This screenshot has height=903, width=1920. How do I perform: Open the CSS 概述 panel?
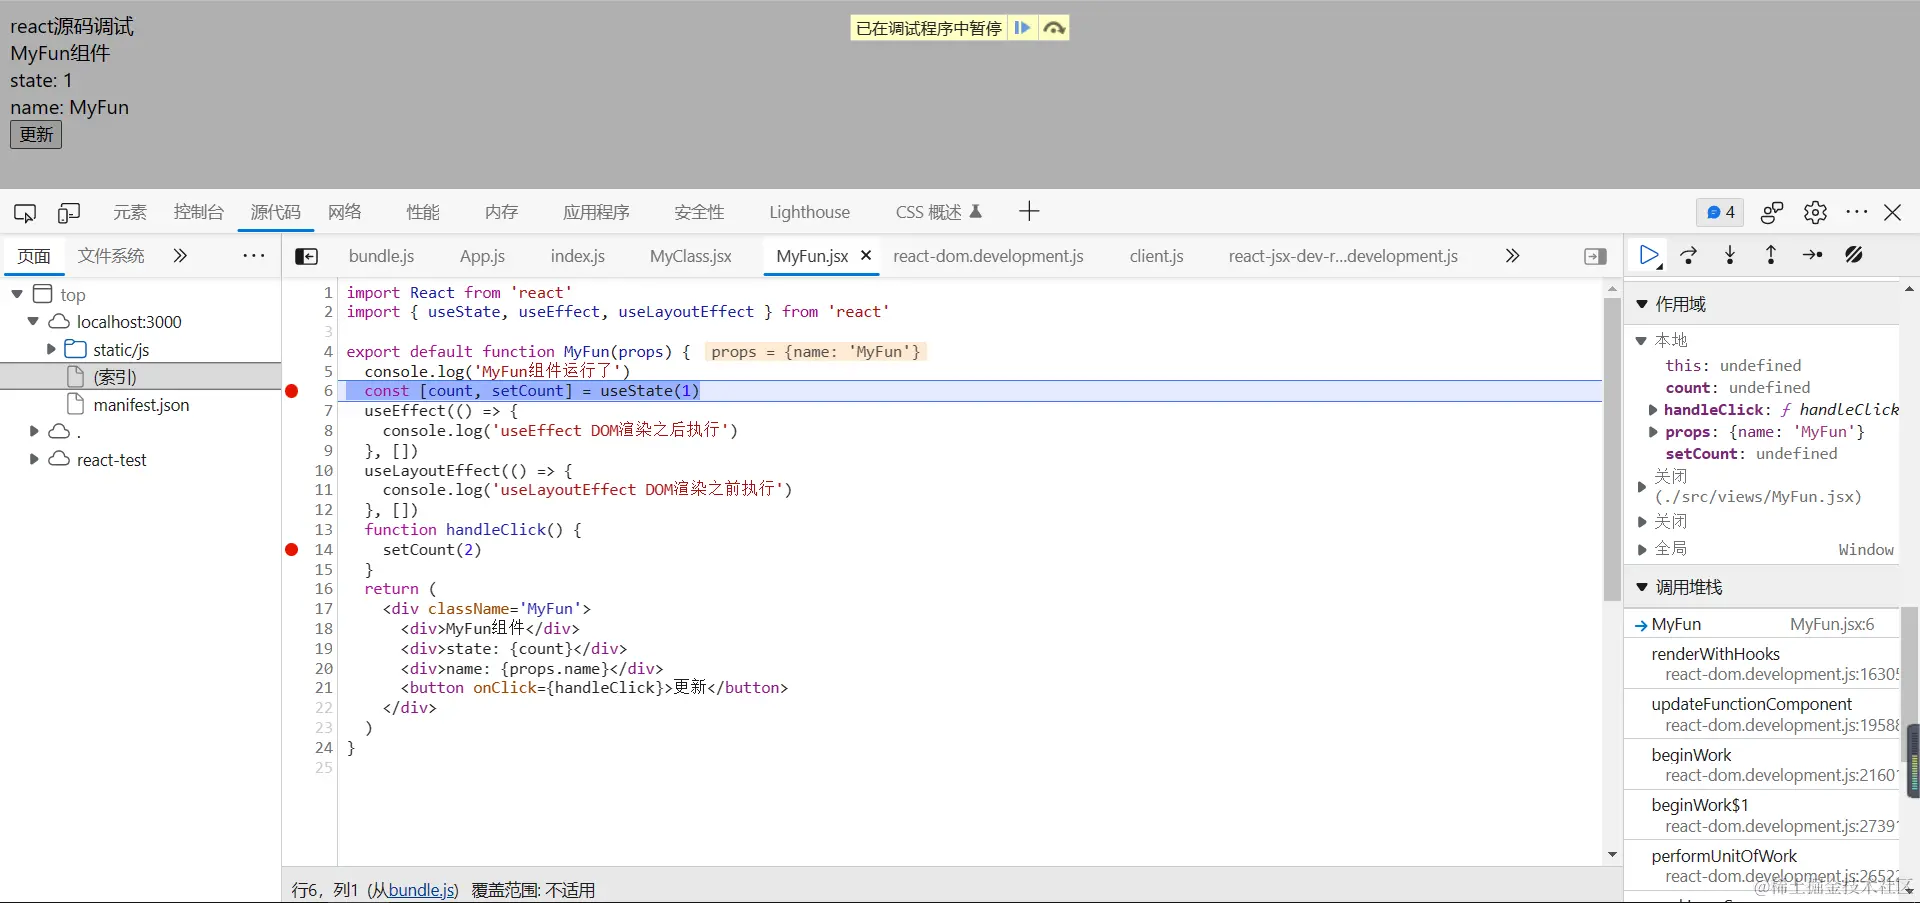tap(938, 212)
